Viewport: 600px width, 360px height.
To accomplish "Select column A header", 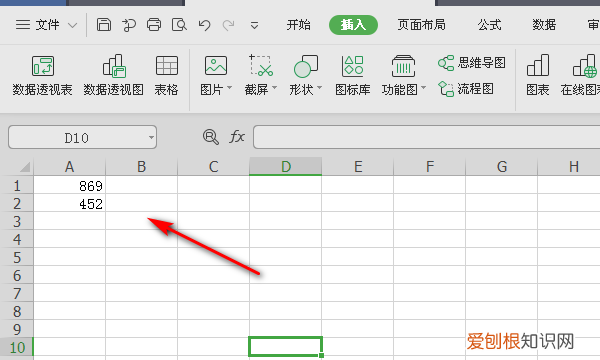I will (x=69, y=167).
